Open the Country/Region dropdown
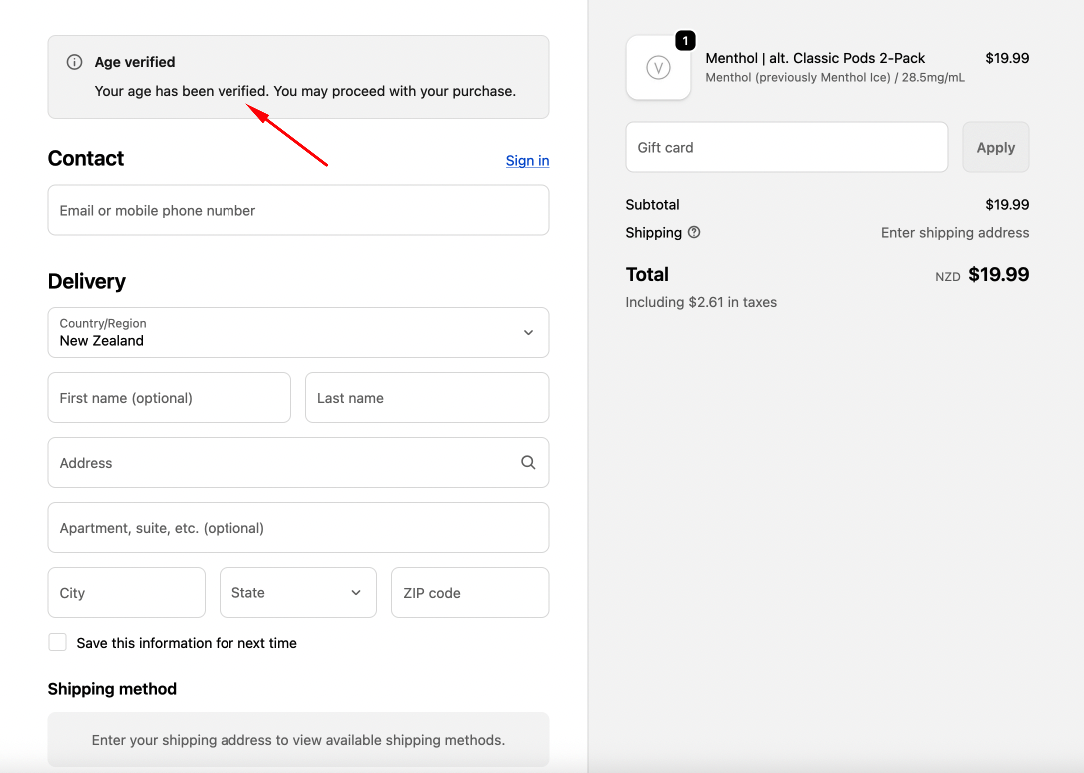 tap(298, 333)
